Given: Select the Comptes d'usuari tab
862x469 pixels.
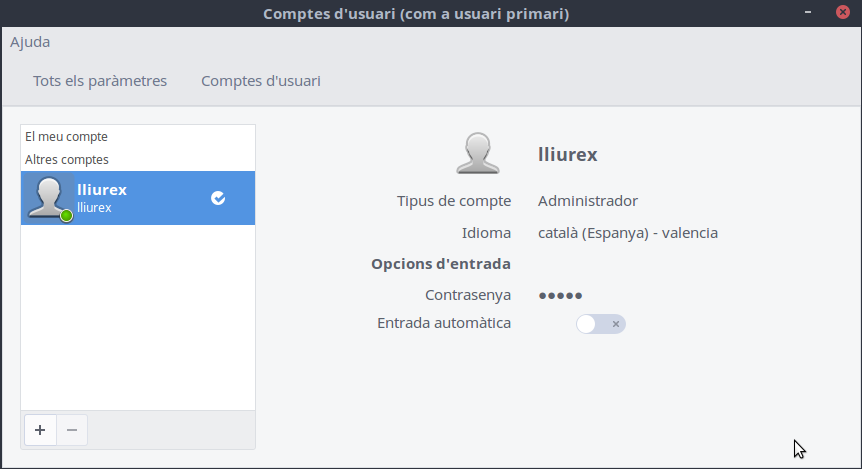Looking at the screenshot, I should [261, 81].
